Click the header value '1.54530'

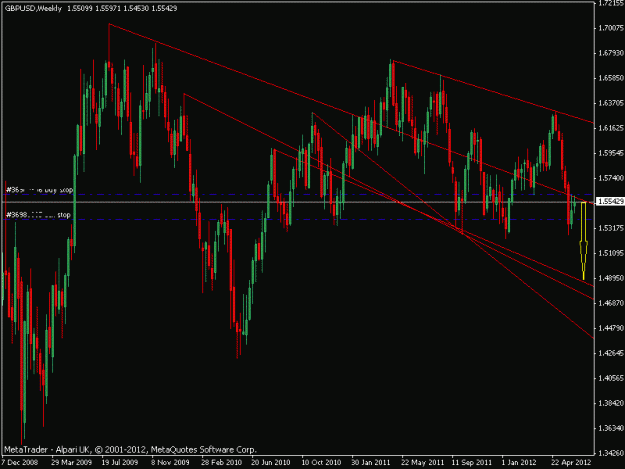136,8
